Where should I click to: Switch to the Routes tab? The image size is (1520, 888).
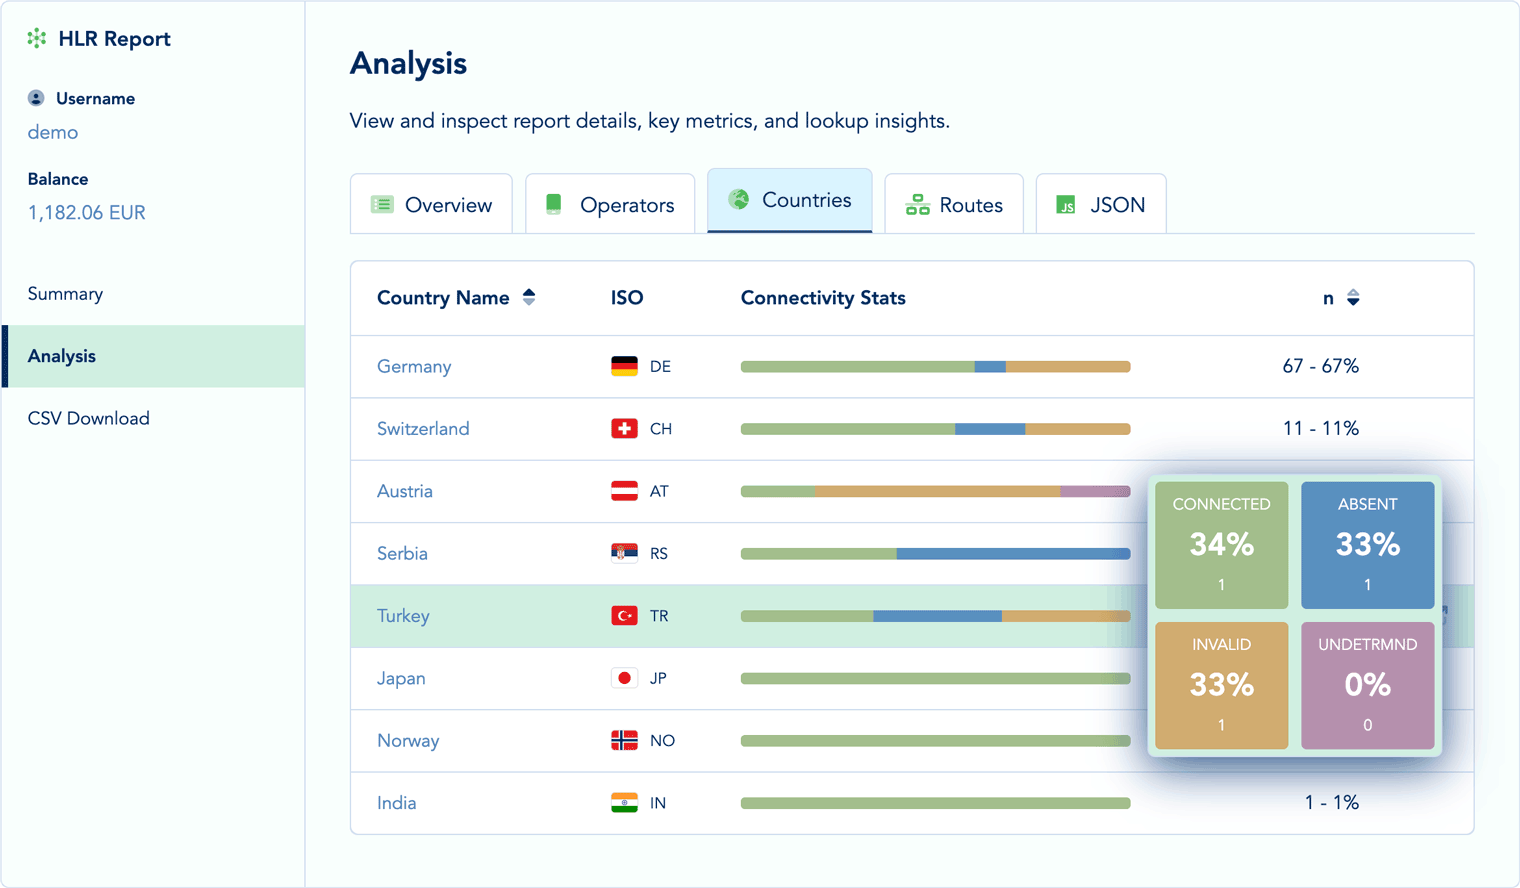click(954, 204)
